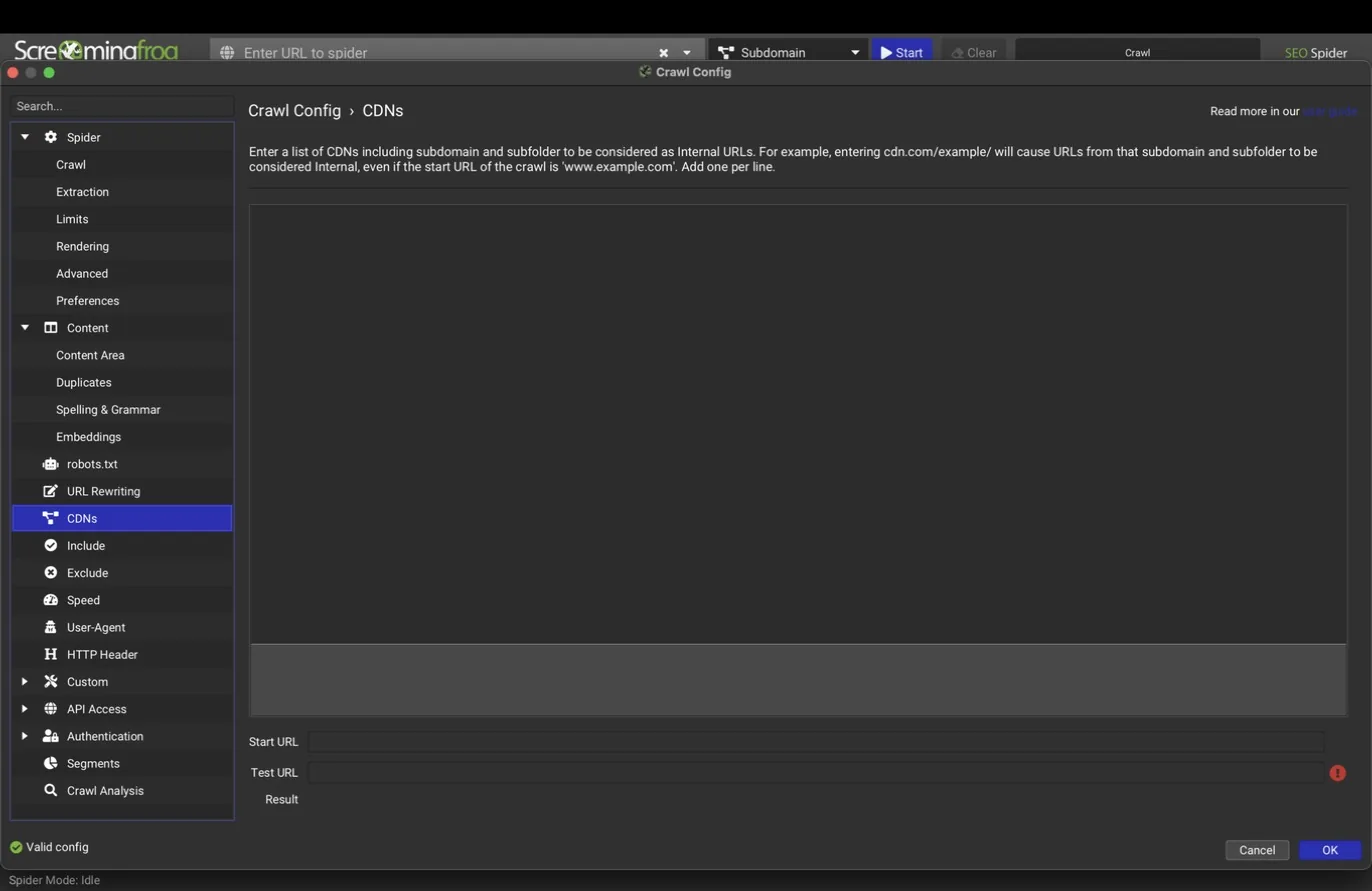Select Spelling & Grammar settings
Screen dimensions: 1372x891
point(108,409)
